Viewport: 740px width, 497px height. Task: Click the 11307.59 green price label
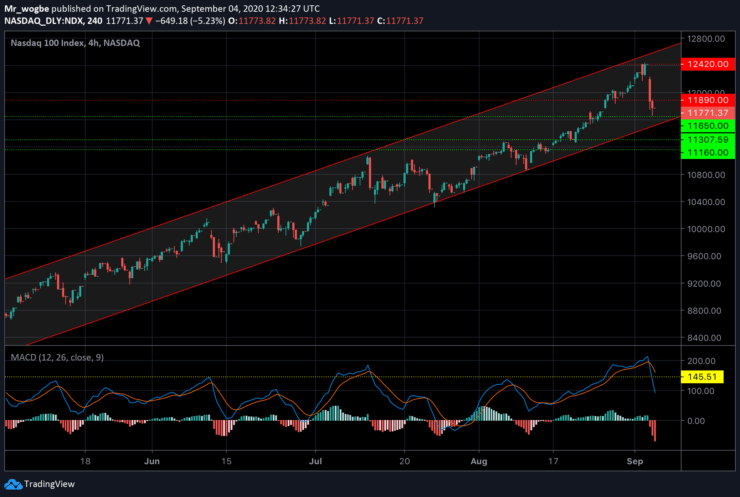point(708,140)
